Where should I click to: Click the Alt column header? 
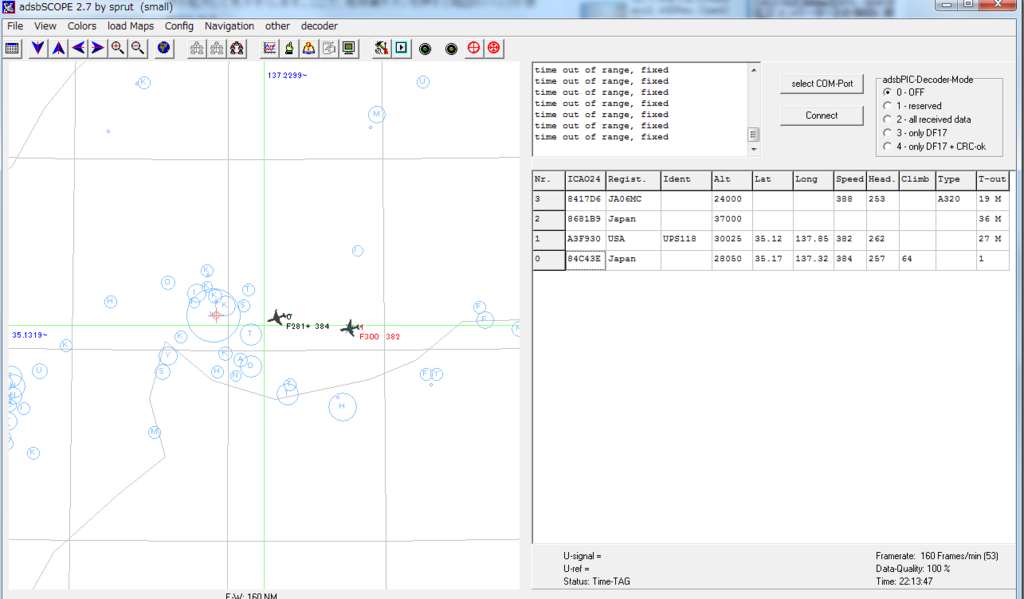(731, 180)
